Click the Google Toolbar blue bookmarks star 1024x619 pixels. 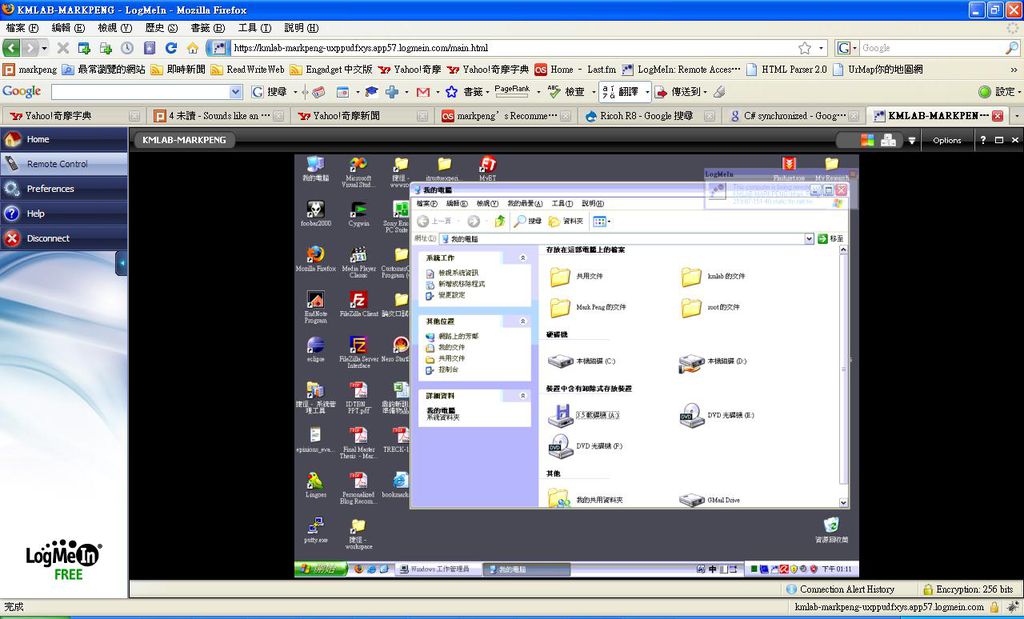click(x=451, y=92)
